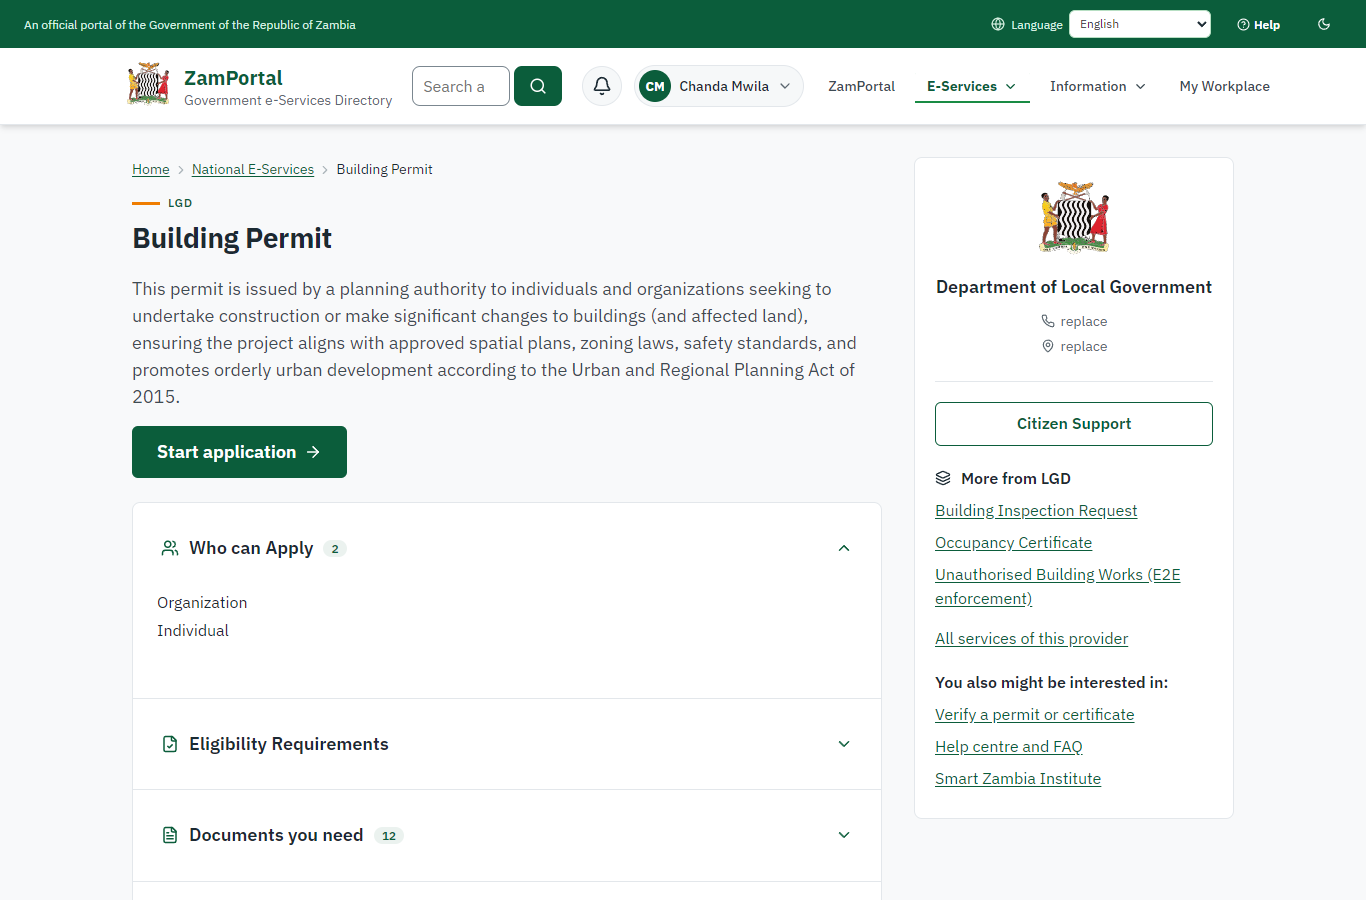Open the Unauthorised Building Works link
1366x900 pixels.
(1058, 586)
